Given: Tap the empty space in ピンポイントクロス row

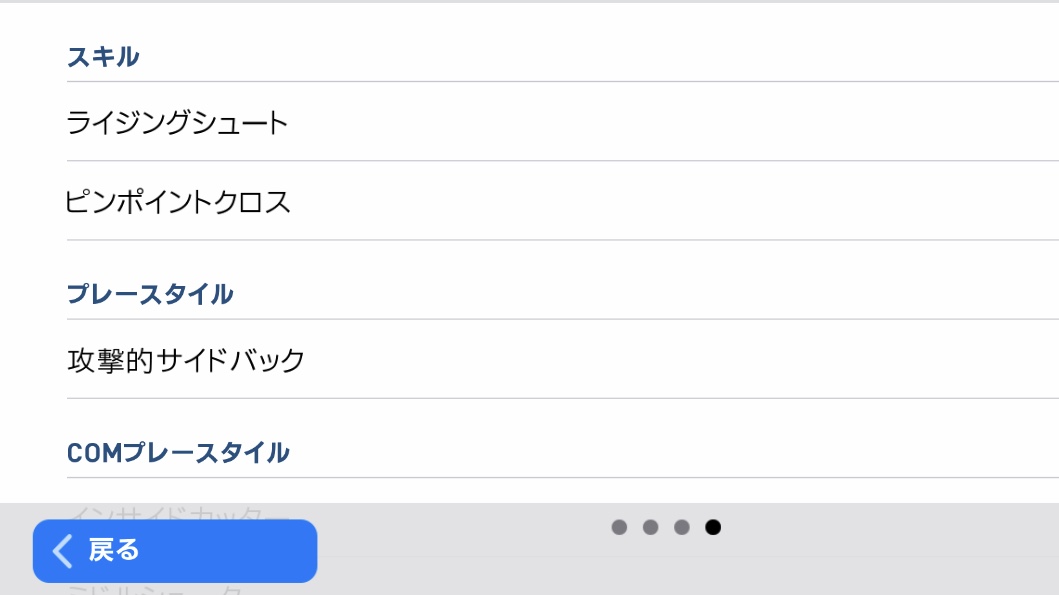Looking at the screenshot, I should [x=675, y=201].
